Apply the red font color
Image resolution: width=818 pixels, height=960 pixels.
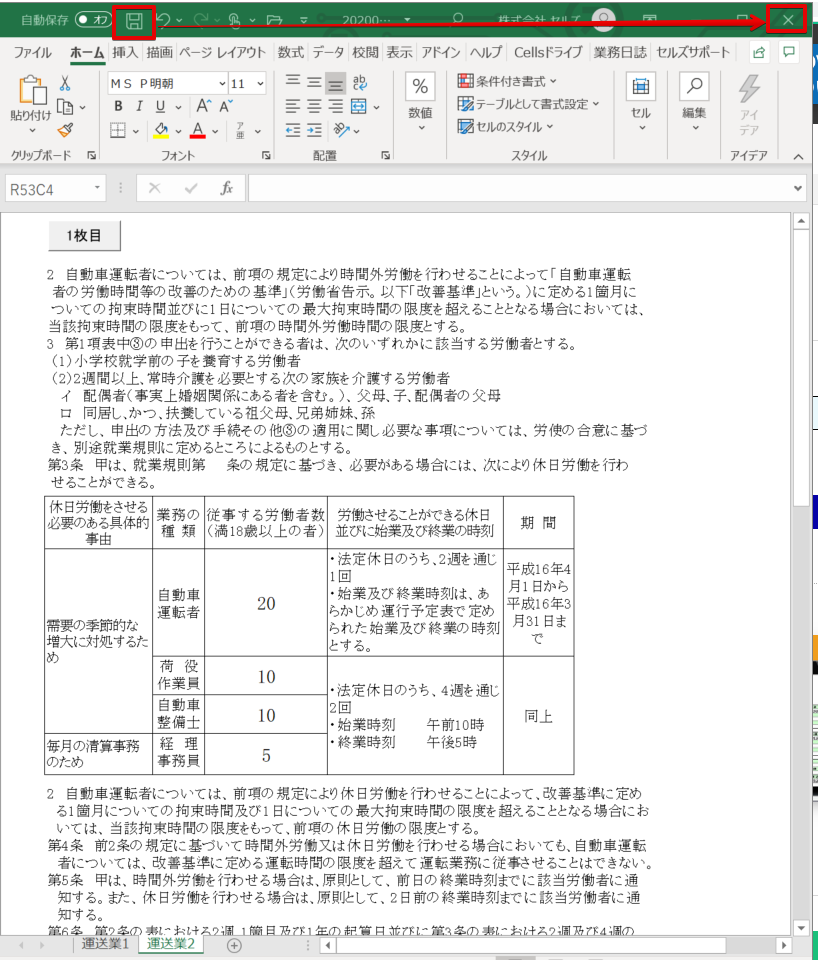click(198, 130)
